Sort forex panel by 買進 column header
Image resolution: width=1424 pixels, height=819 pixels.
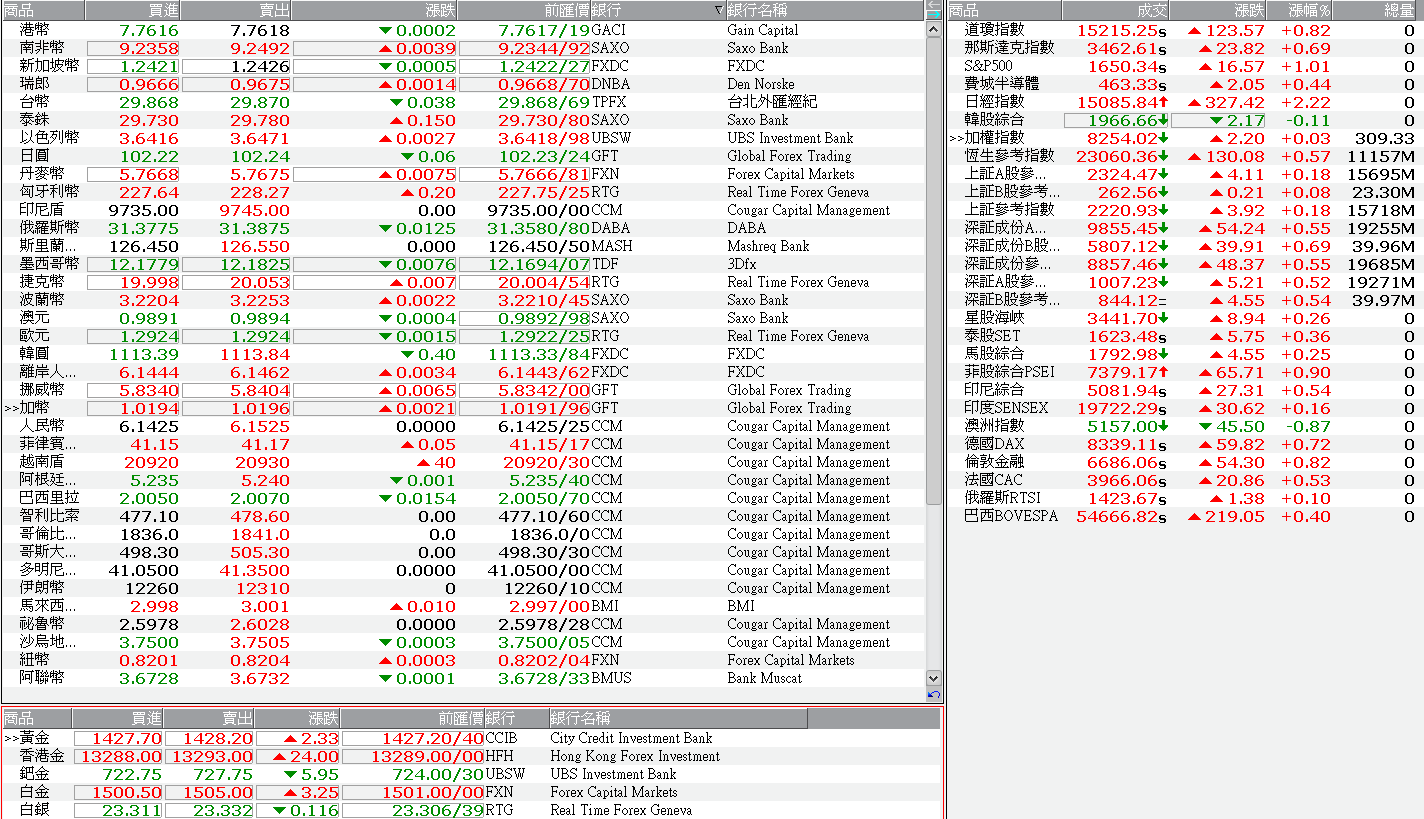pyautogui.click(x=133, y=10)
